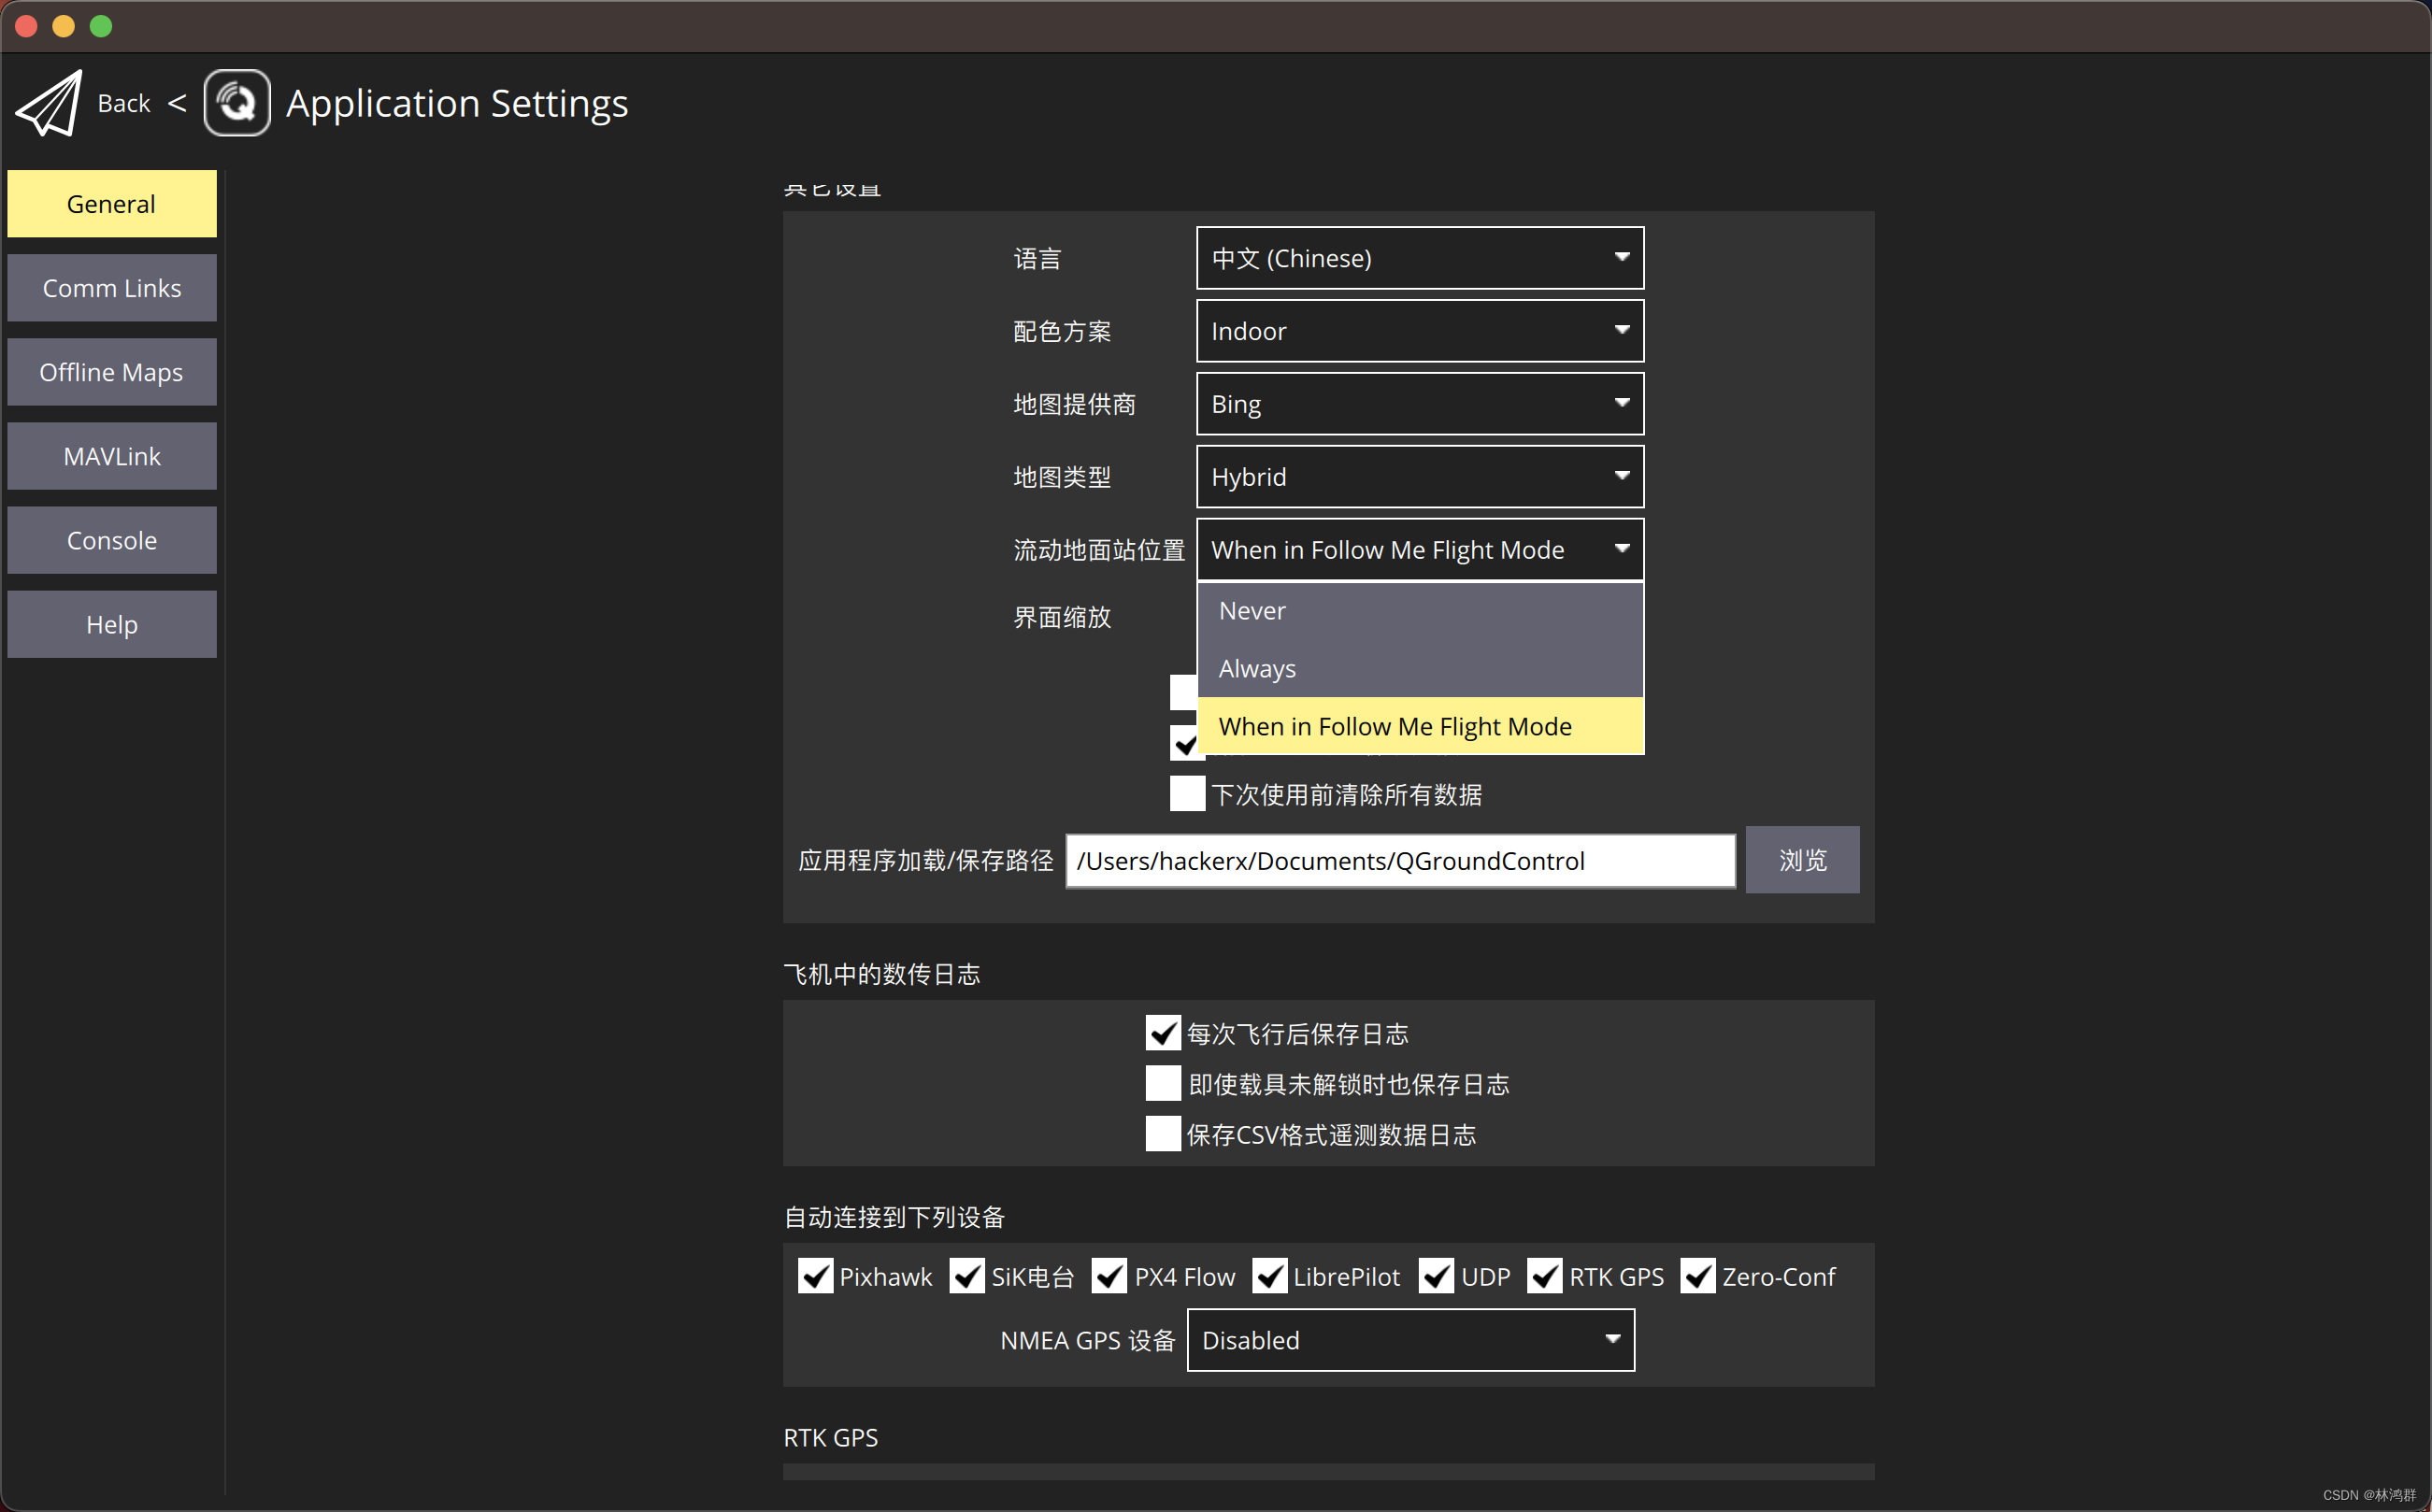Select Always in the dropdown list
Viewport: 2432px width, 1512px height.
coord(1420,668)
